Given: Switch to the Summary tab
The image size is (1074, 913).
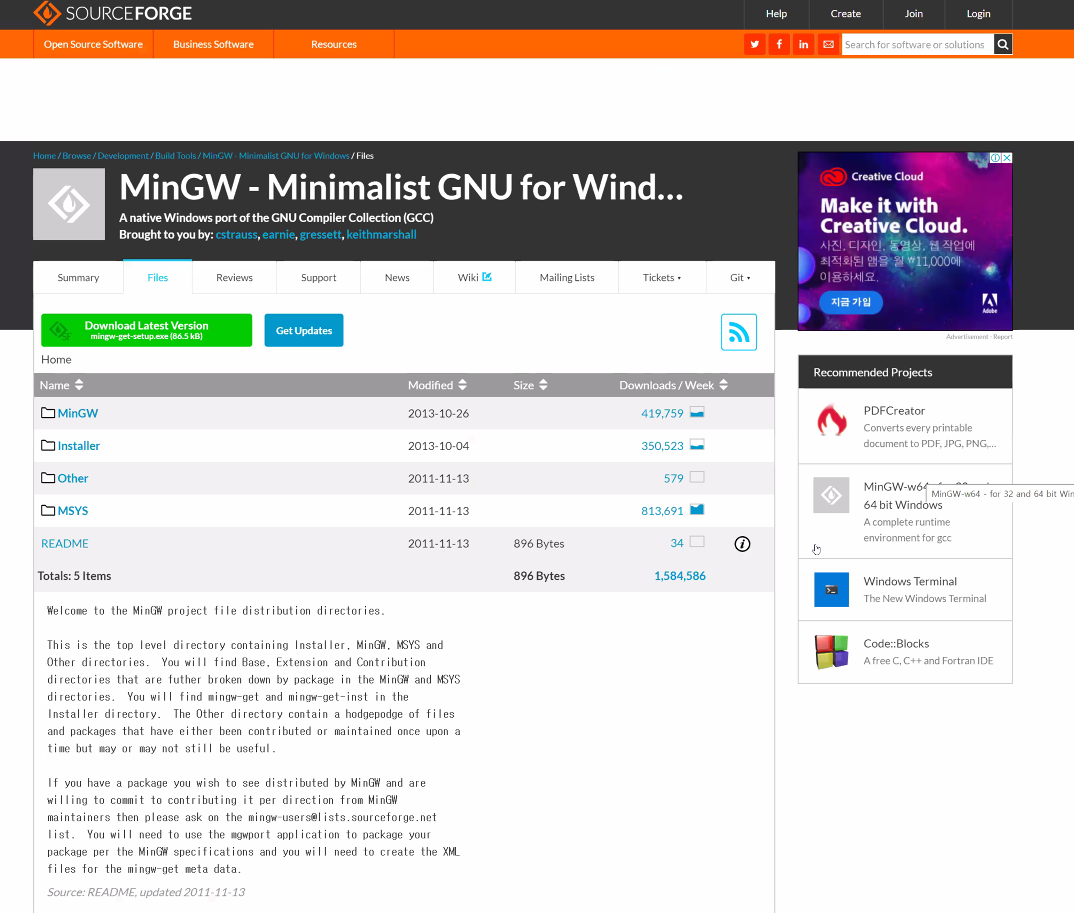Looking at the screenshot, I should coord(78,277).
